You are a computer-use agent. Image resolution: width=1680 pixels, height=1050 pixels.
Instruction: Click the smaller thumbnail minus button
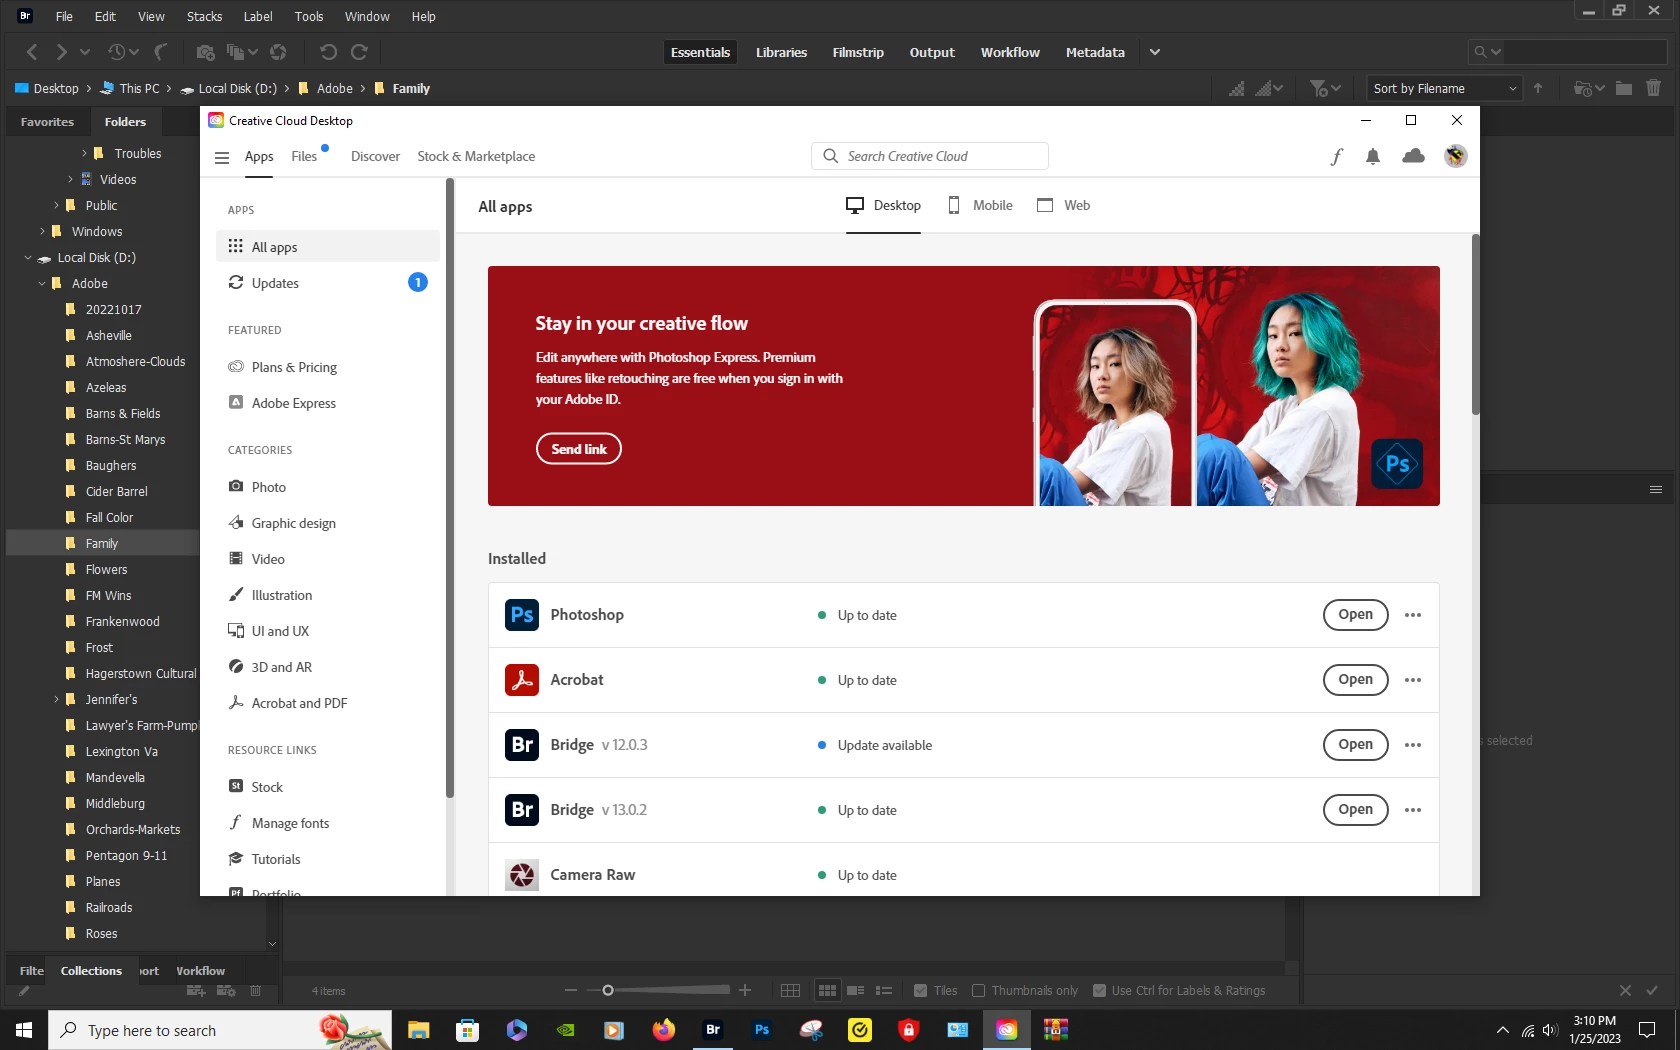click(571, 991)
